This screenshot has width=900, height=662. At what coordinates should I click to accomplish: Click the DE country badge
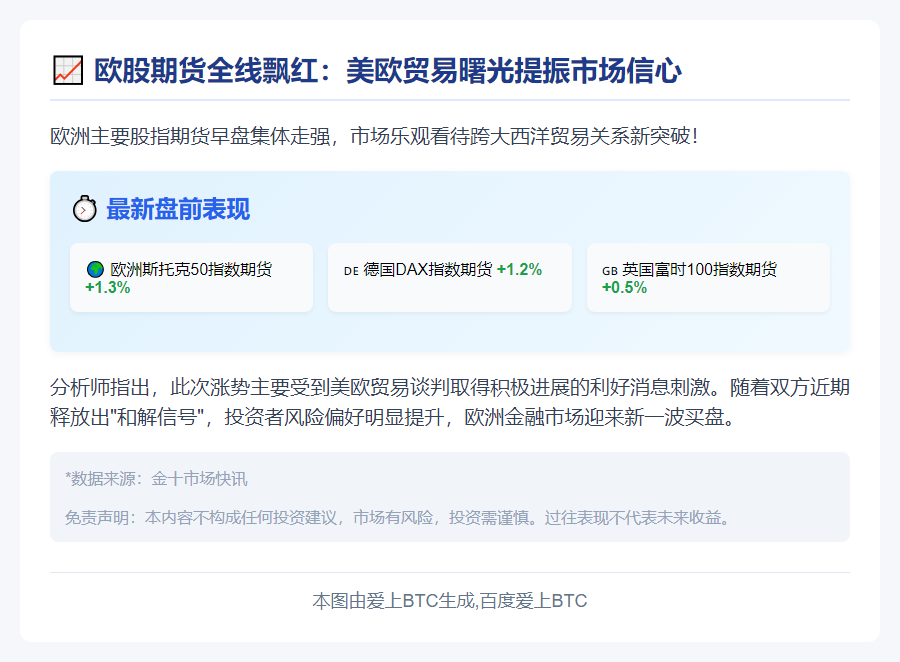coord(350,270)
